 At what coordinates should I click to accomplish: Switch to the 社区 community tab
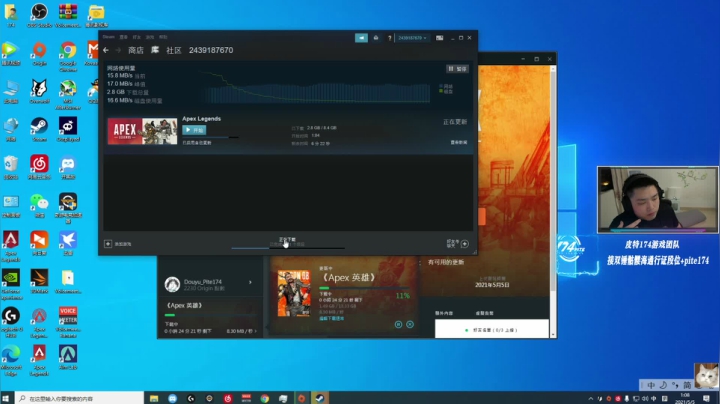pos(174,50)
